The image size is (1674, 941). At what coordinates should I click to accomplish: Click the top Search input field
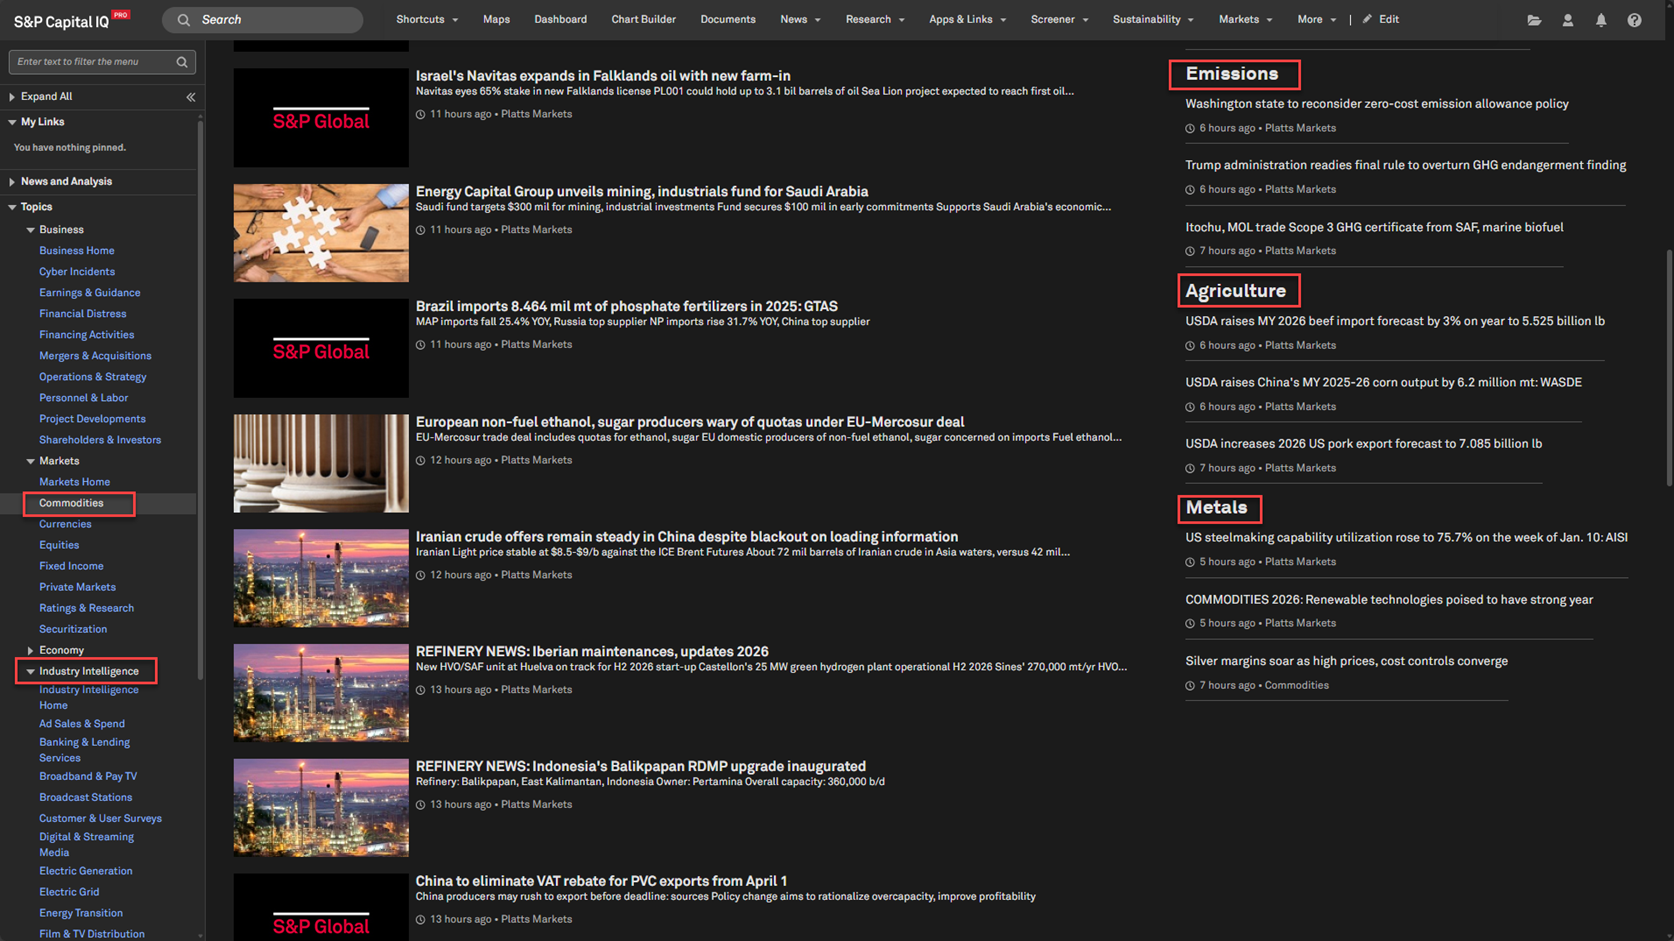(x=262, y=20)
